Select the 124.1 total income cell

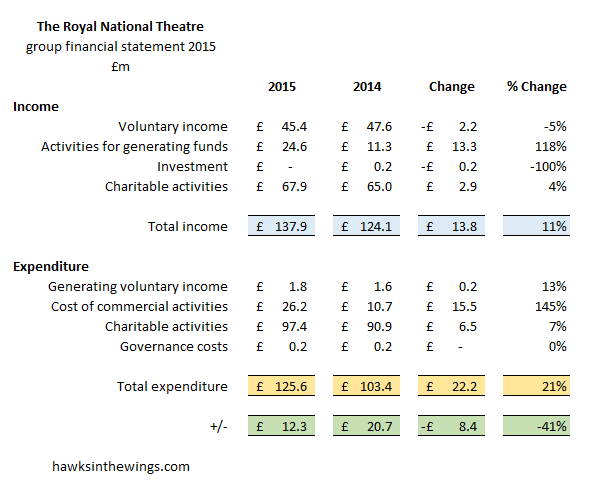pos(366,226)
